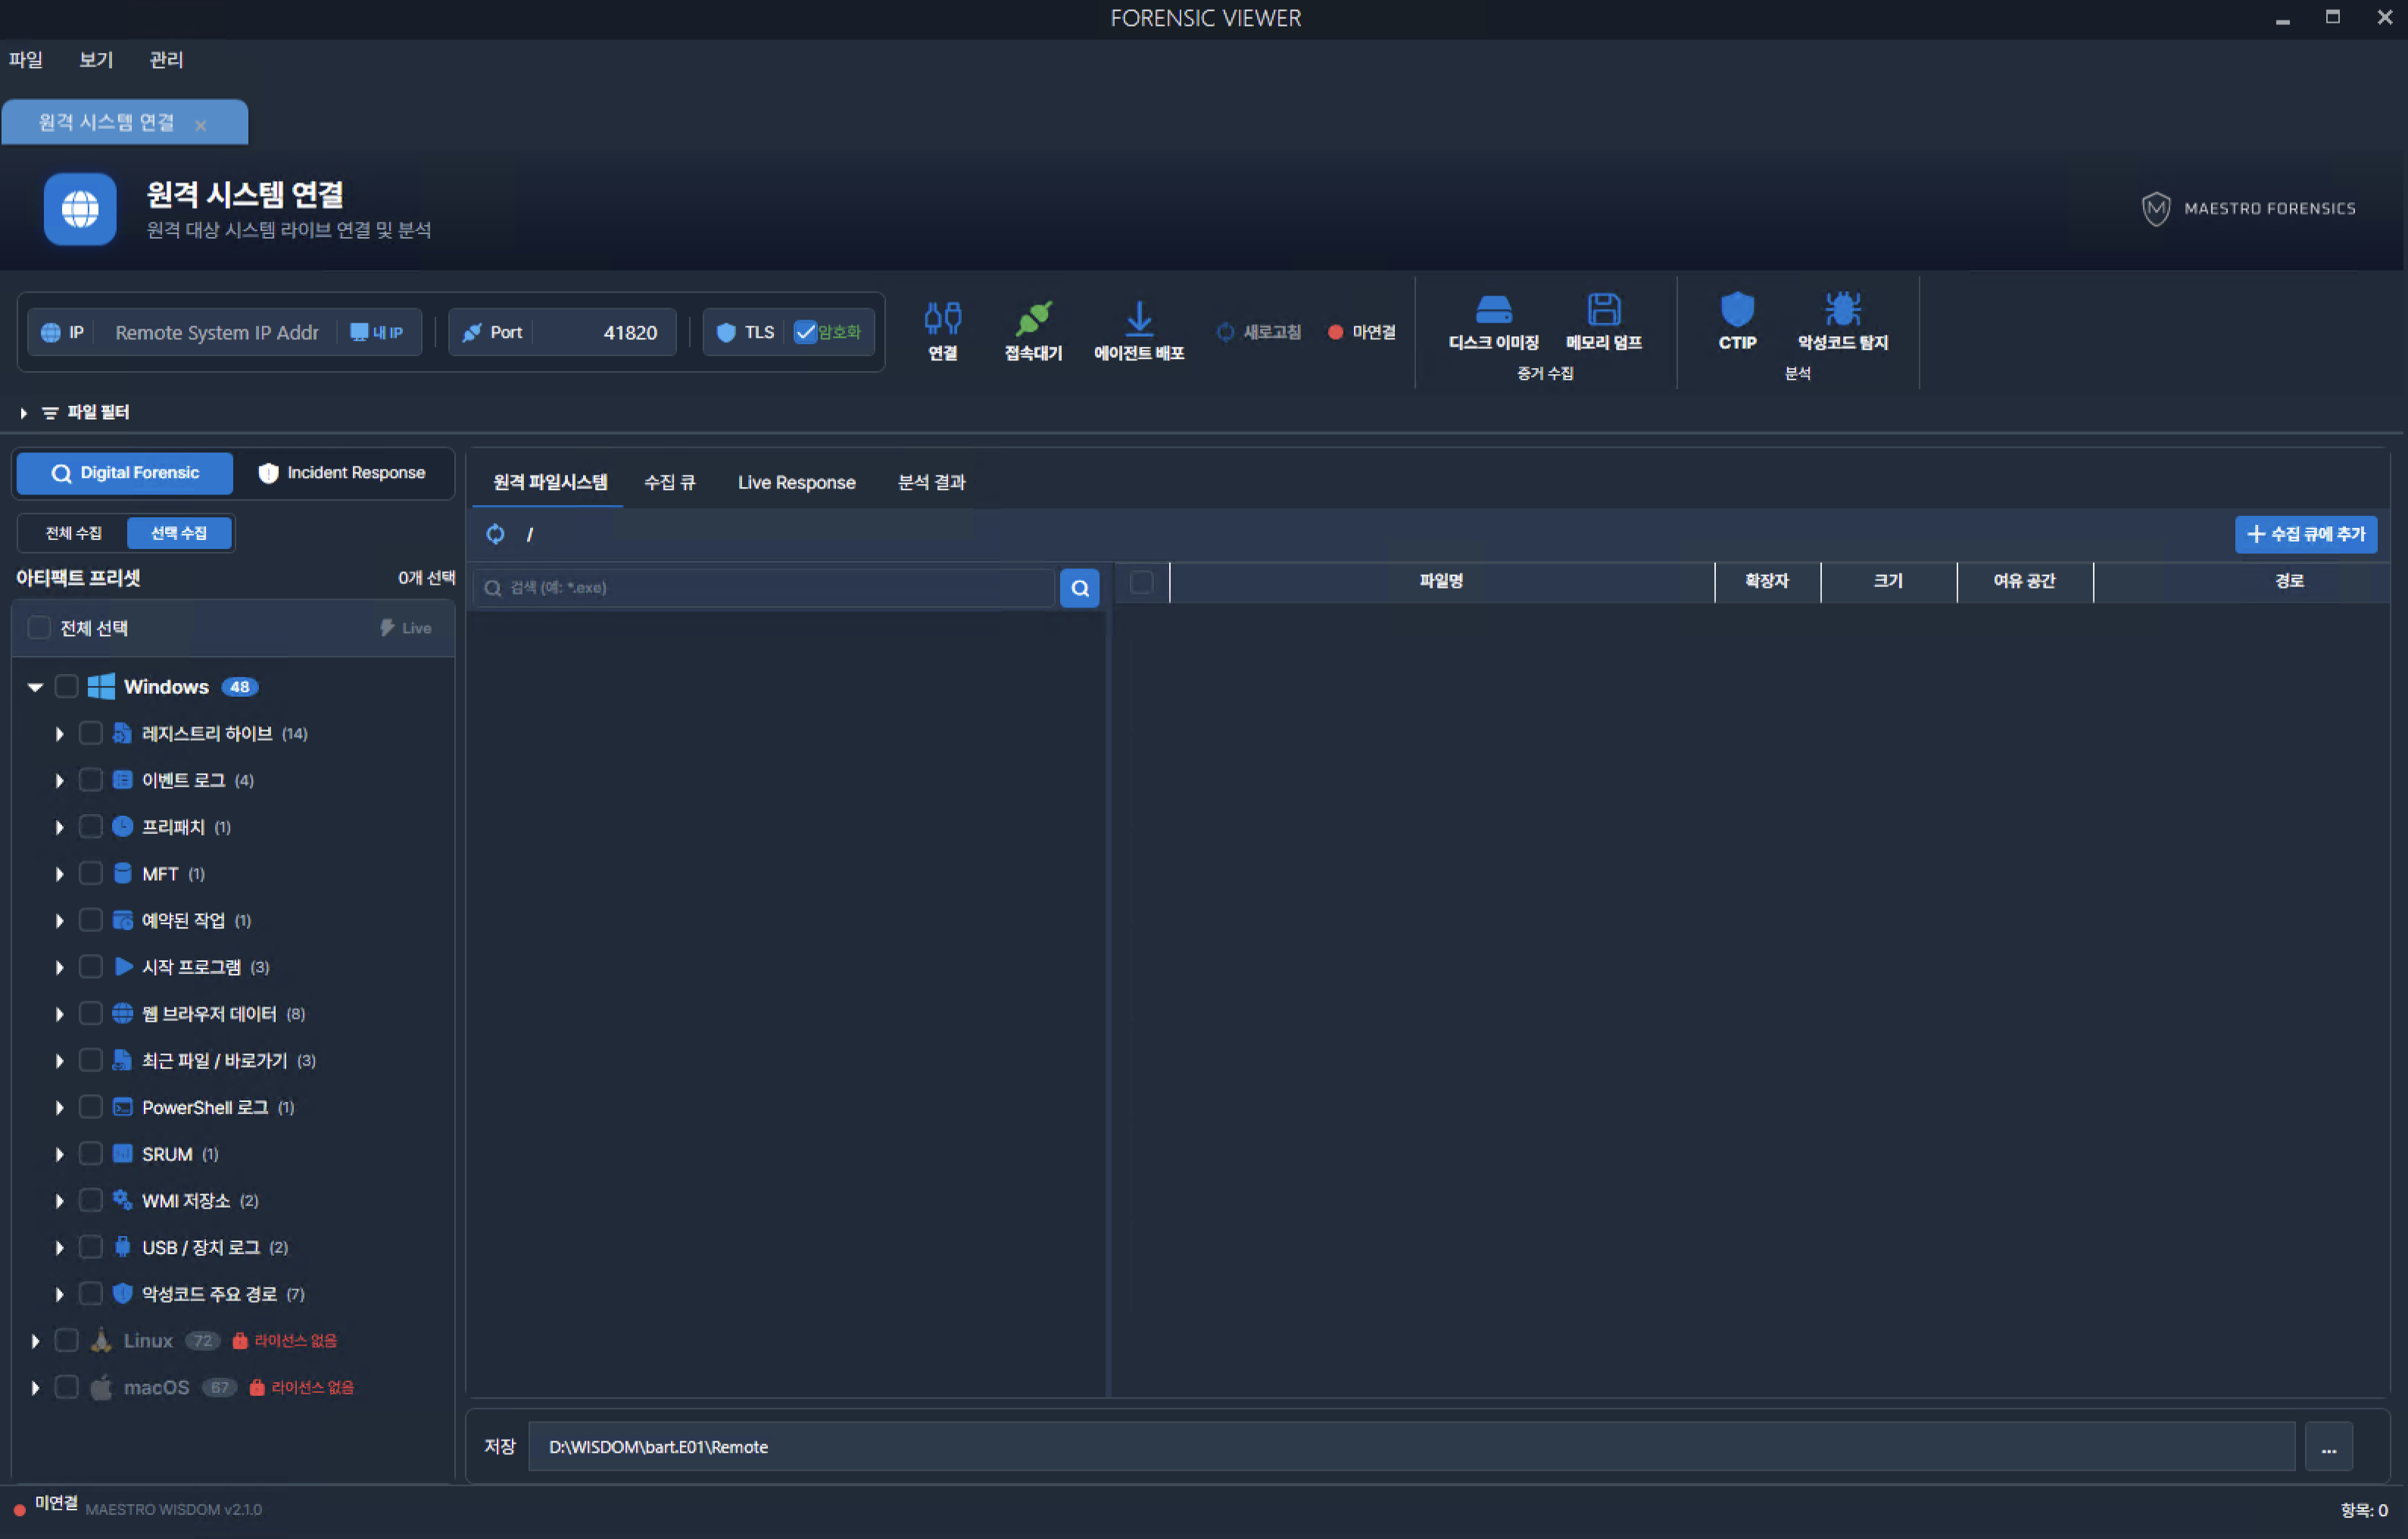This screenshot has width=2408, height=1539.
Task: Tick the file table header checkbox
Action: (x=1141, y=582)
